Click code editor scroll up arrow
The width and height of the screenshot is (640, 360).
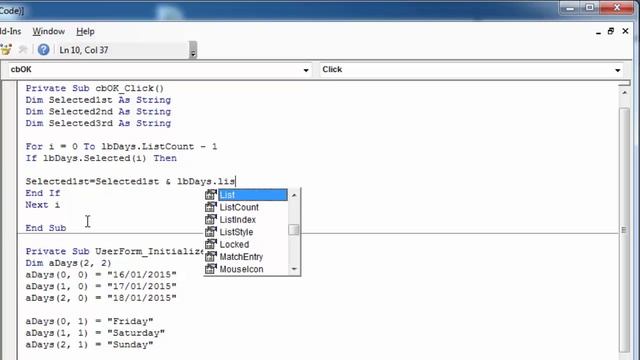[624, 93]
